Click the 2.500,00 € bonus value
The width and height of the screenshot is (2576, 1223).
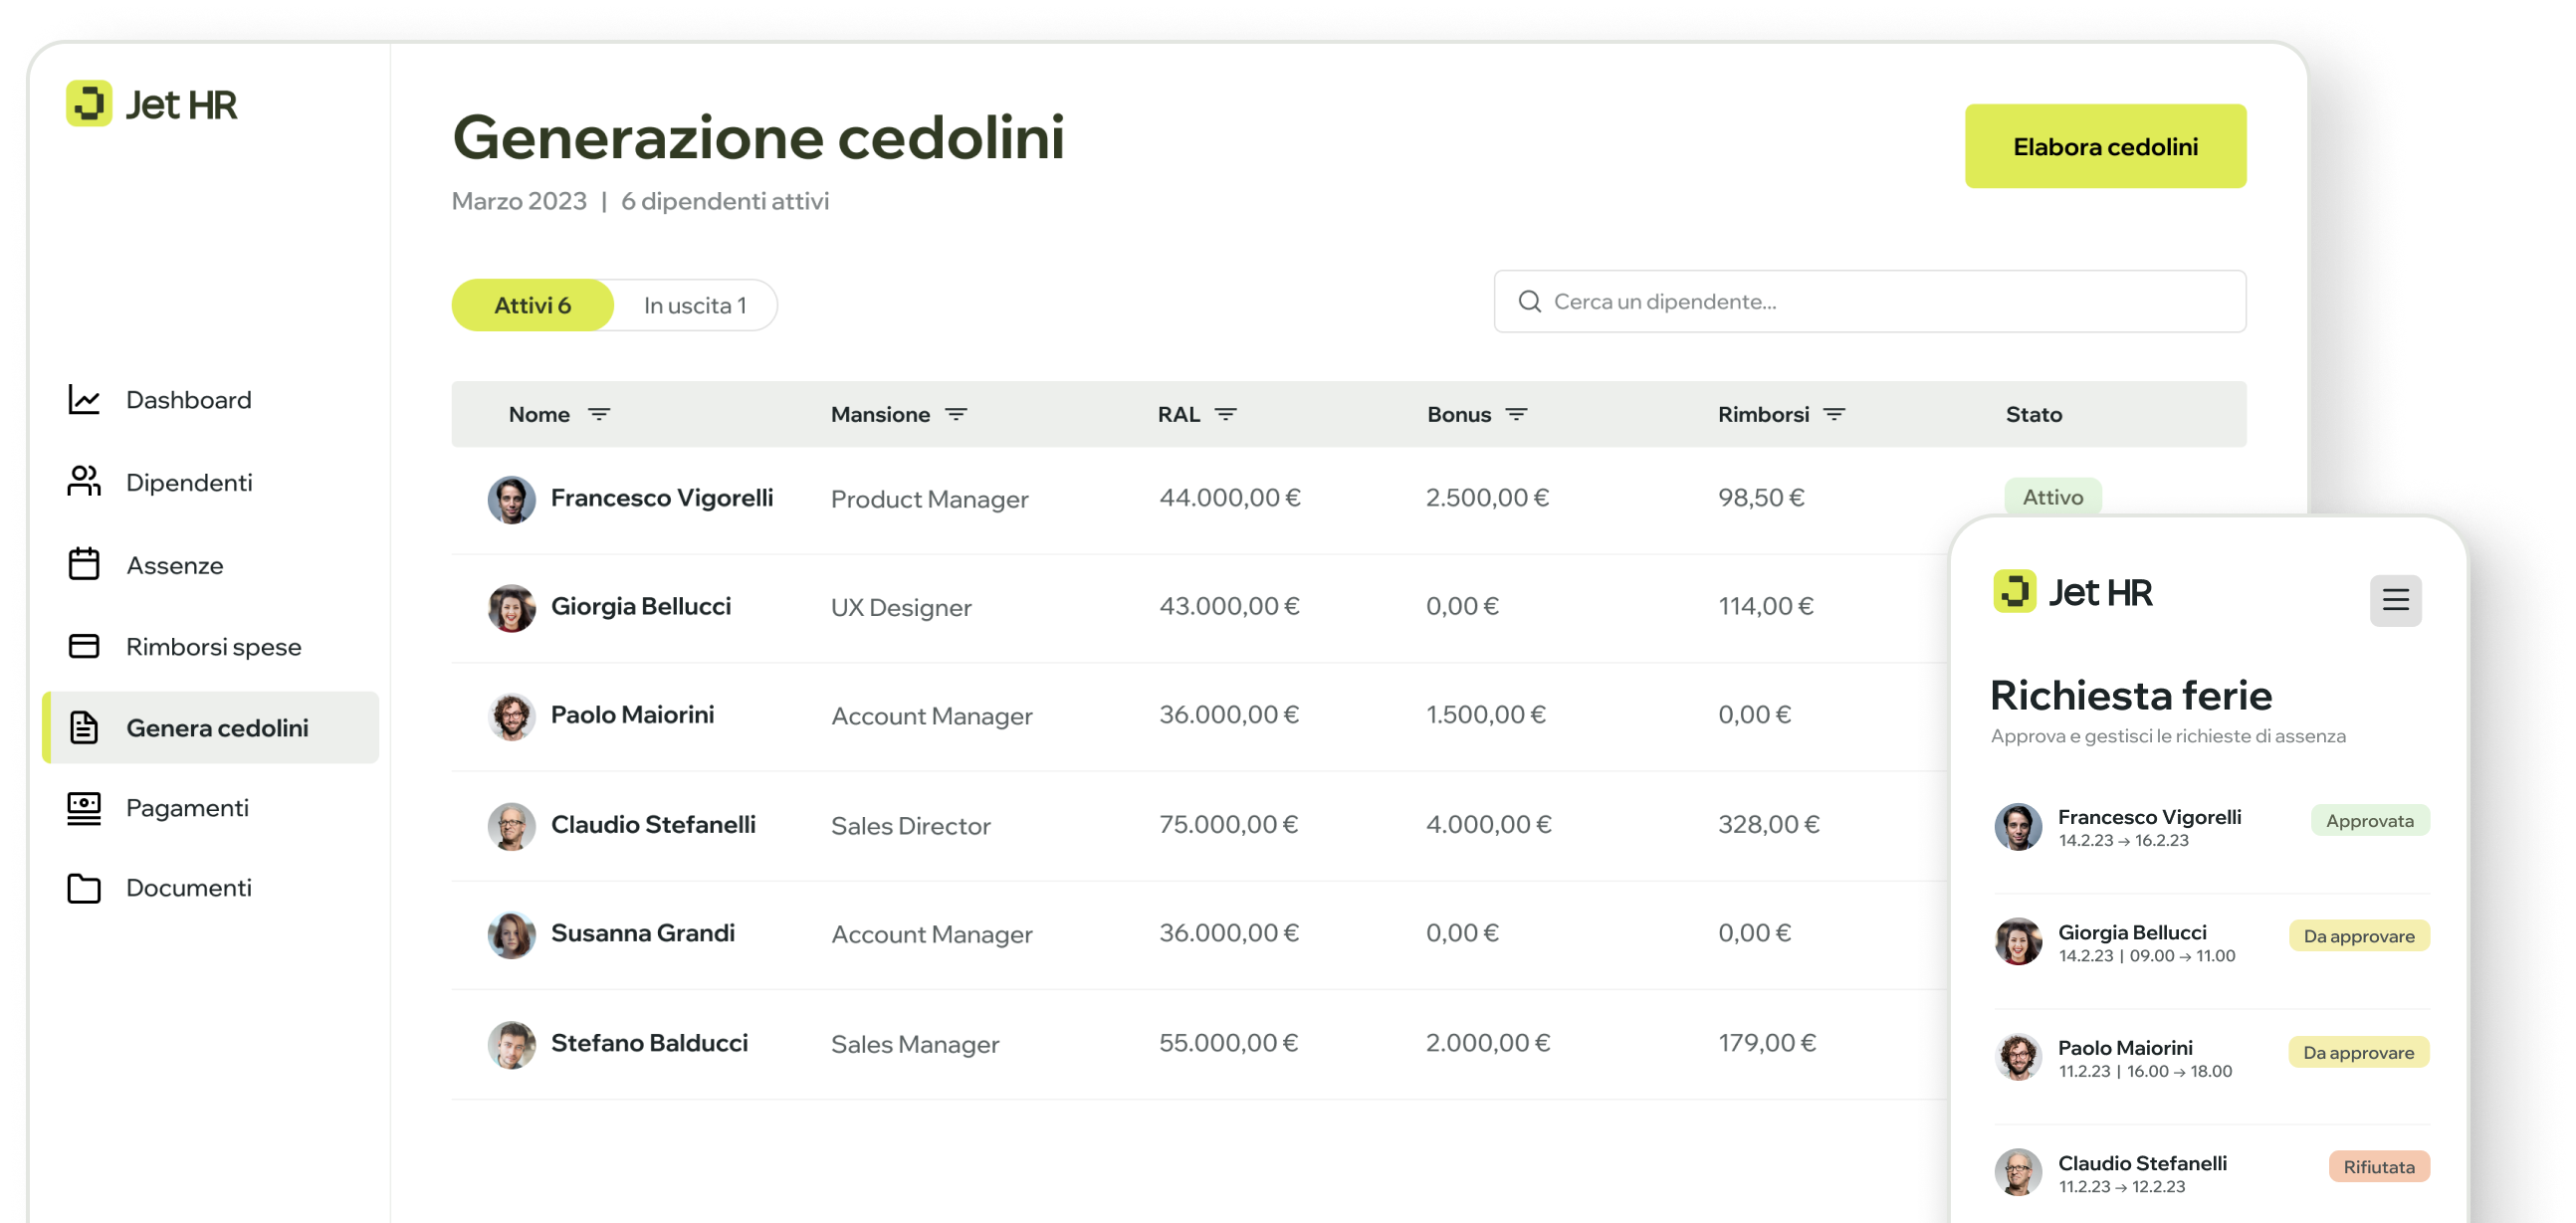tap(1487, 497)
